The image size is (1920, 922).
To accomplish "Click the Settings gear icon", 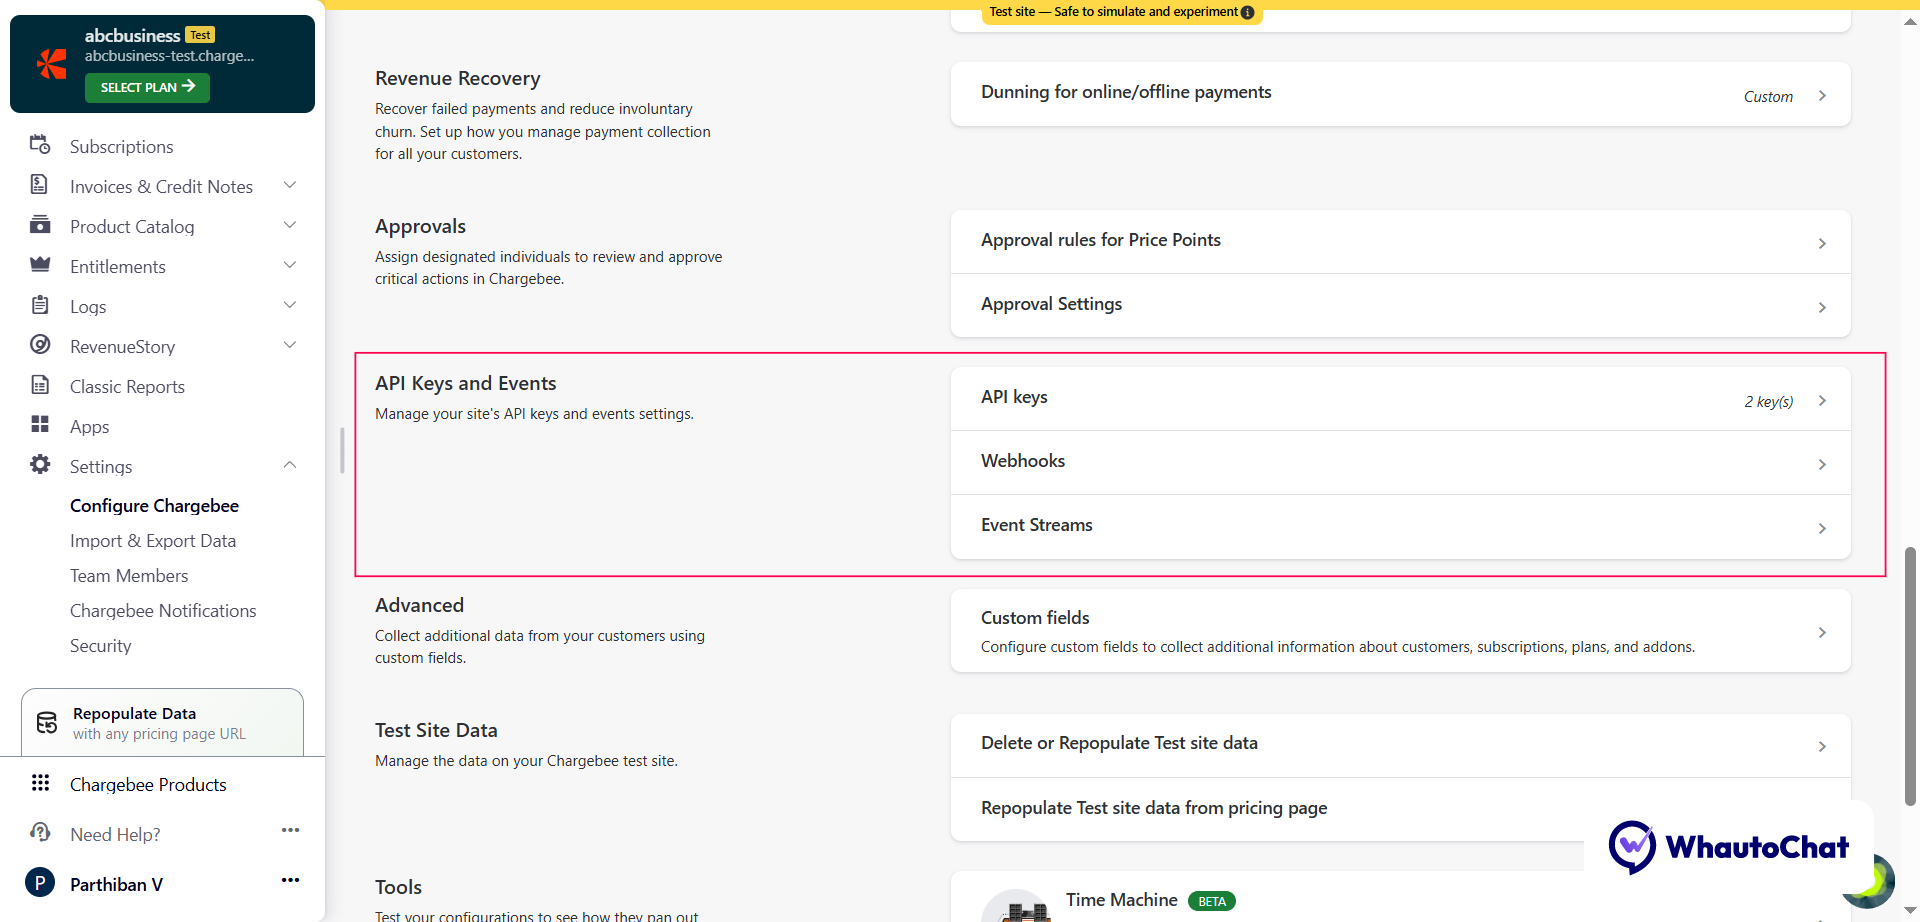I will (40, 466).
